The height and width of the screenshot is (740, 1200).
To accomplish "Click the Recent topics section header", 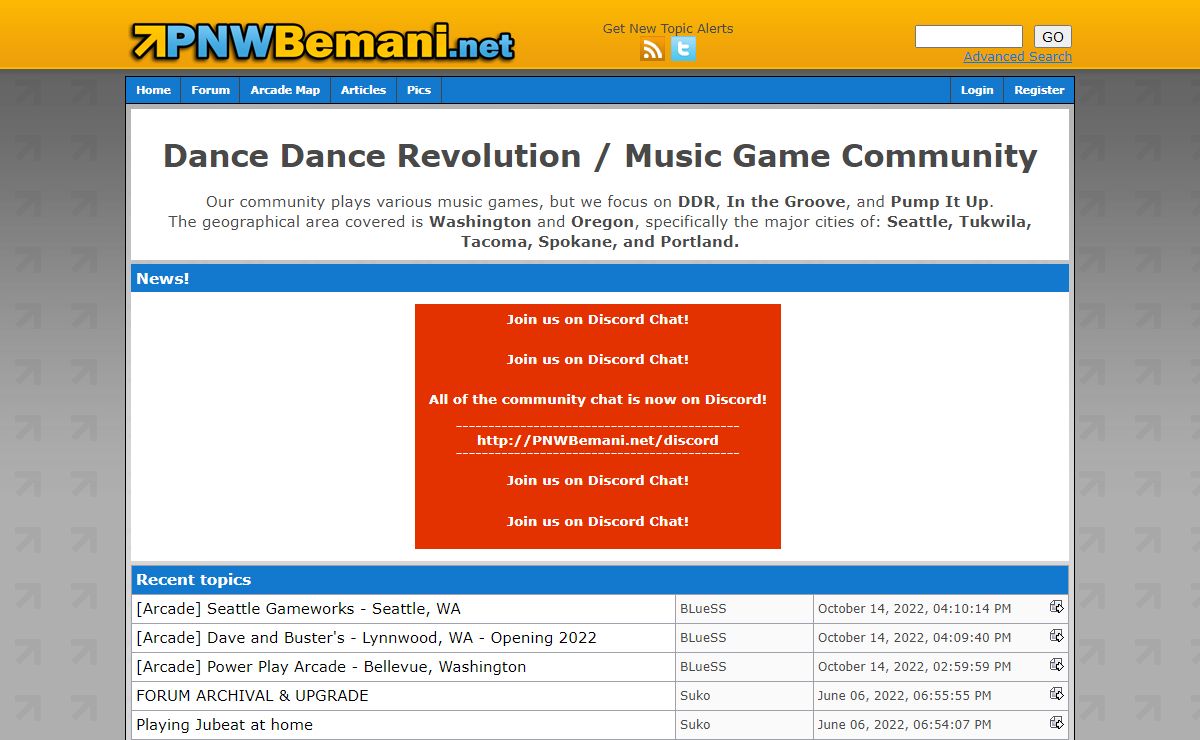I will point(600,580).
